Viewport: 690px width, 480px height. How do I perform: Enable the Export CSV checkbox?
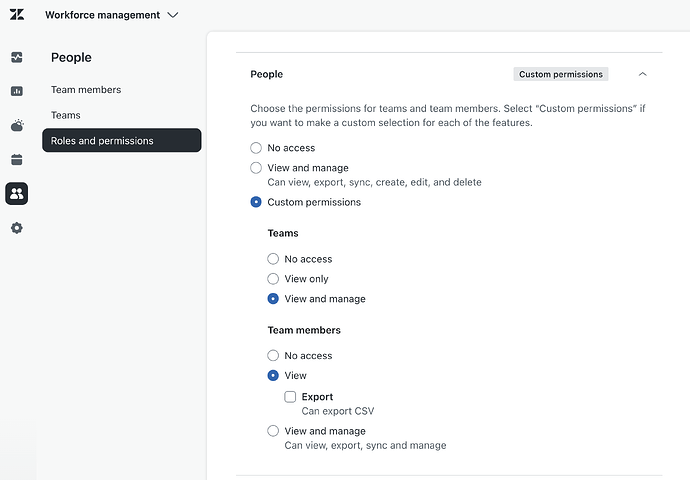click(x=290, y=397)
